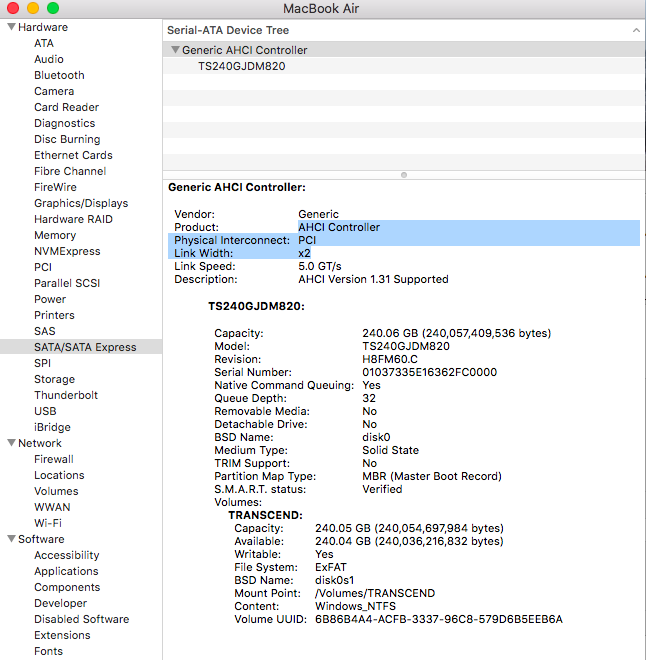The height and width of the screenshot is (660, 646).
Task: Click the pane divider handle dot
Action: (x=404, y=175)
